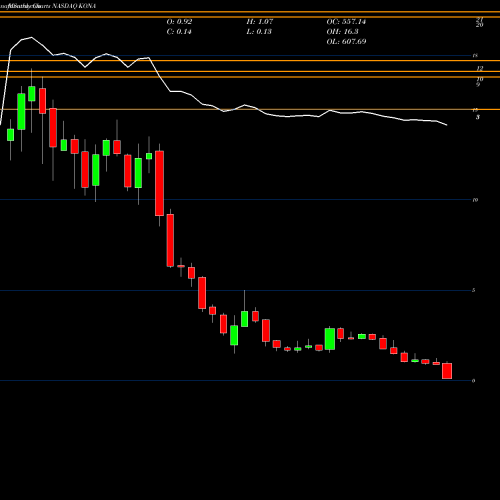The height and width of the screenshot is (500, 500).
Task: Click the OC: 557.14 readout
Action: pos(346,22)
